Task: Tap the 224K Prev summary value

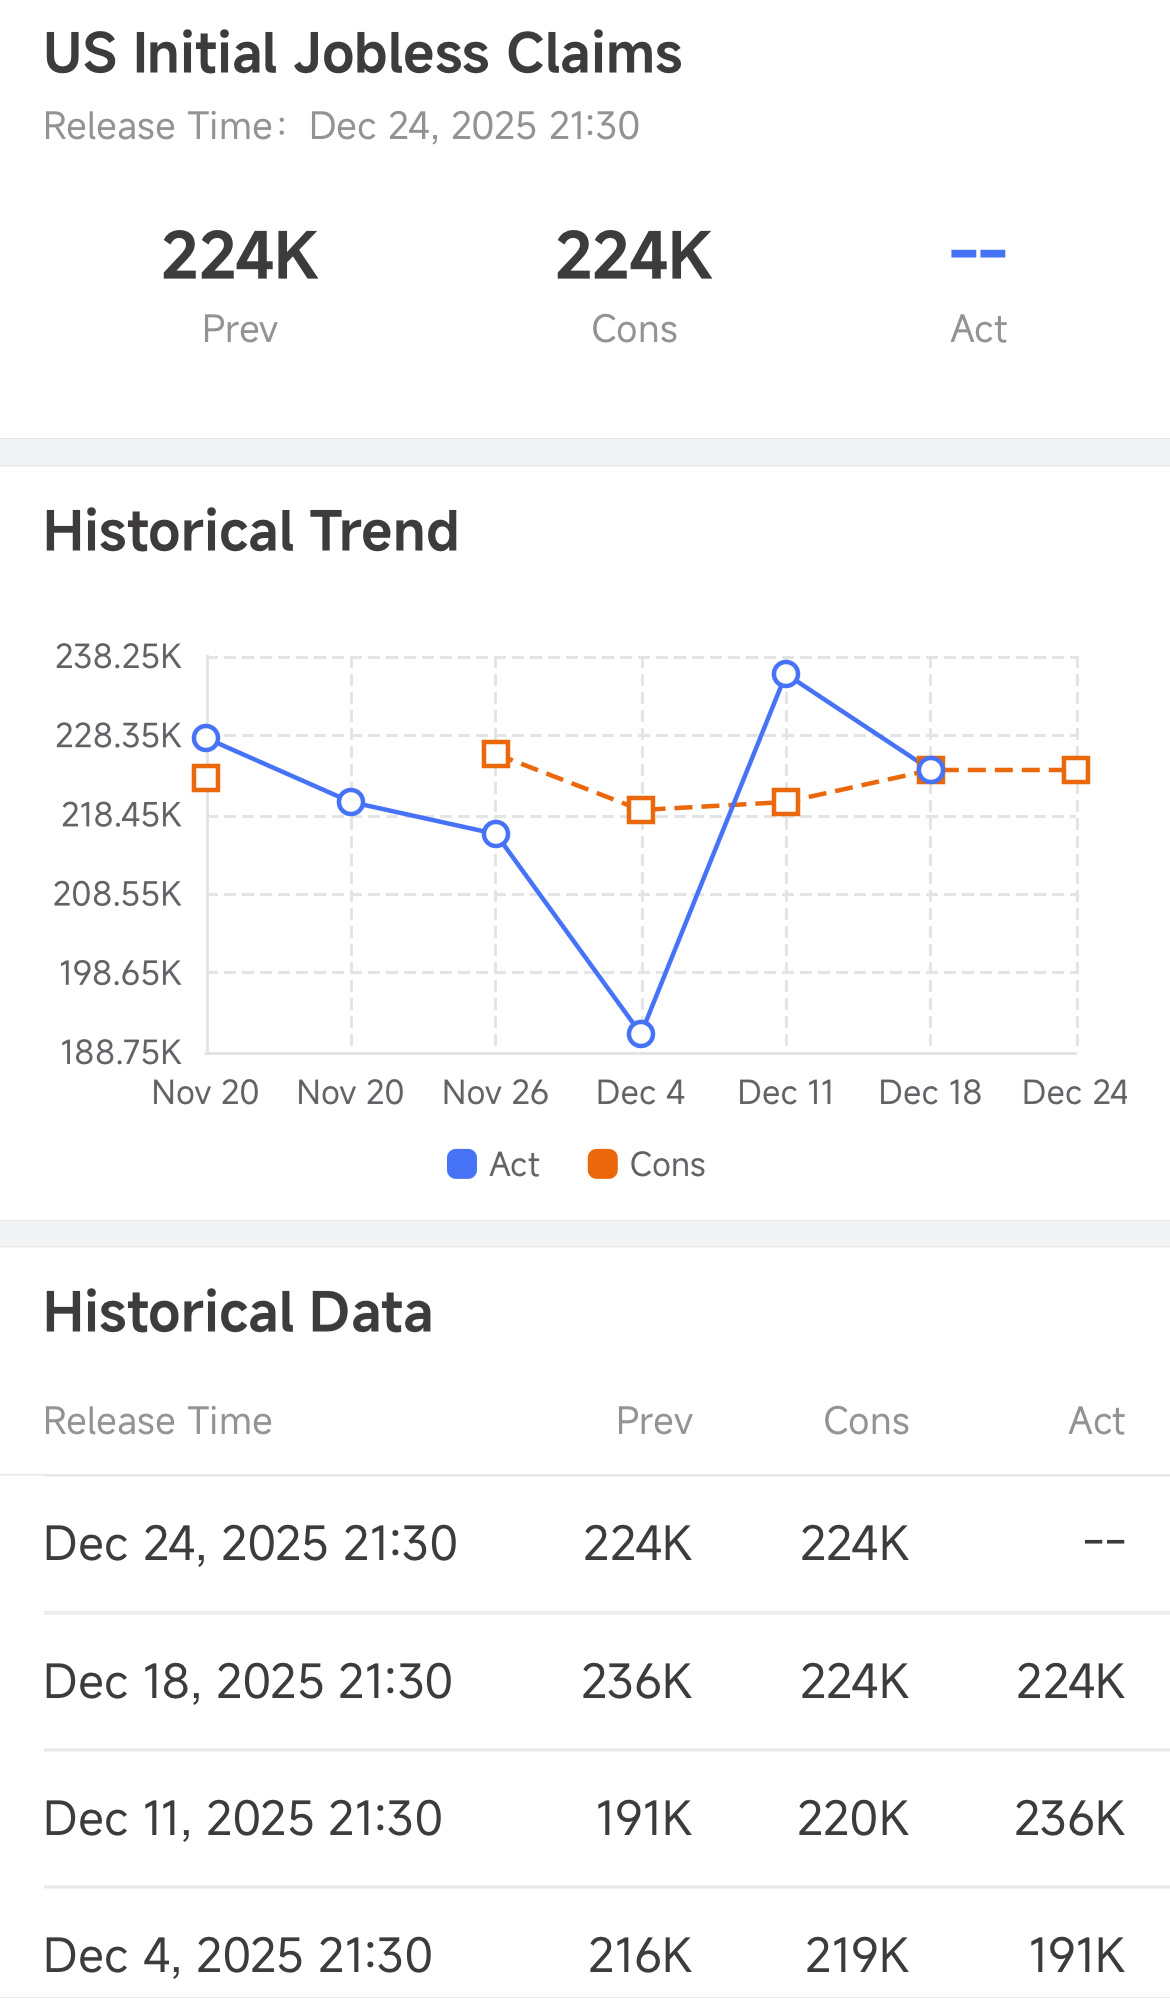Action: click(x=240, y=257)
